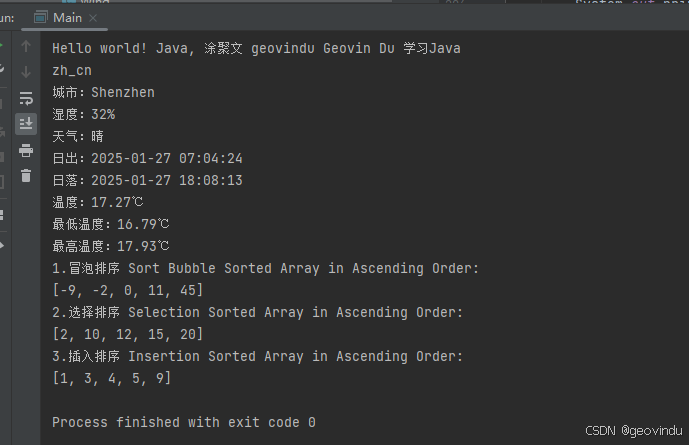This screenshot has height=445, width=689.
Task: Click the green Rerun icon at the left edge
Action: point(1,45)
